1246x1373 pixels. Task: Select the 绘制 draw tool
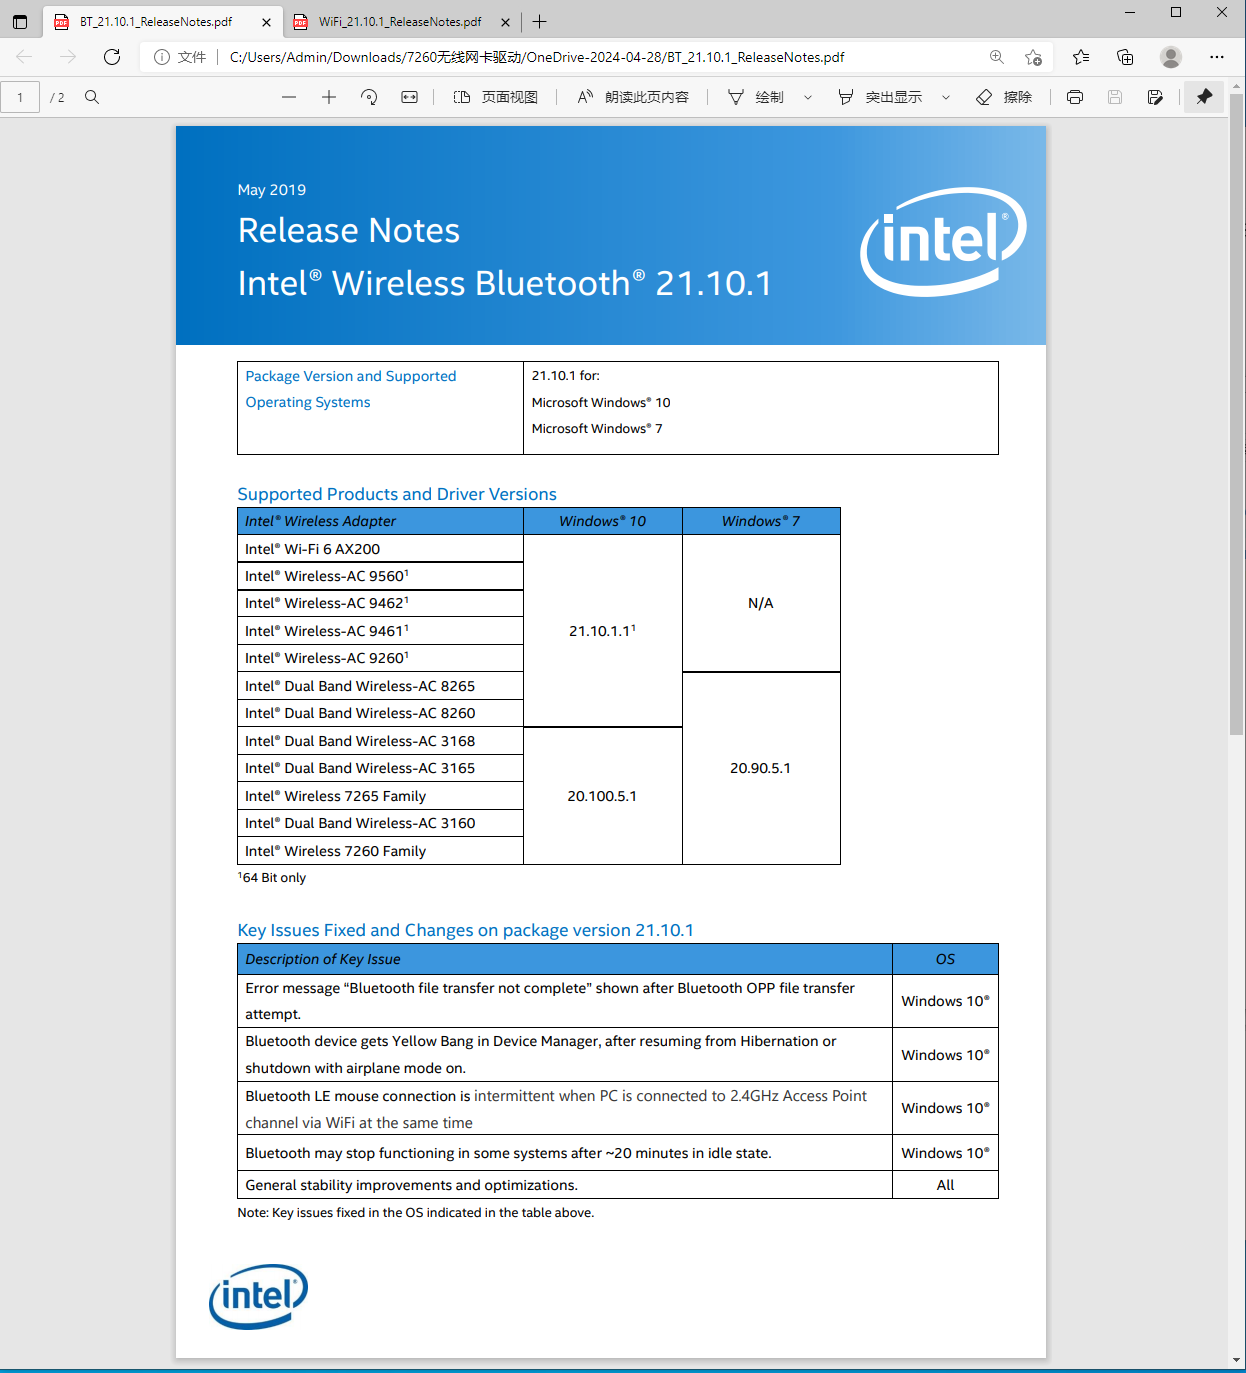[756, 97]
